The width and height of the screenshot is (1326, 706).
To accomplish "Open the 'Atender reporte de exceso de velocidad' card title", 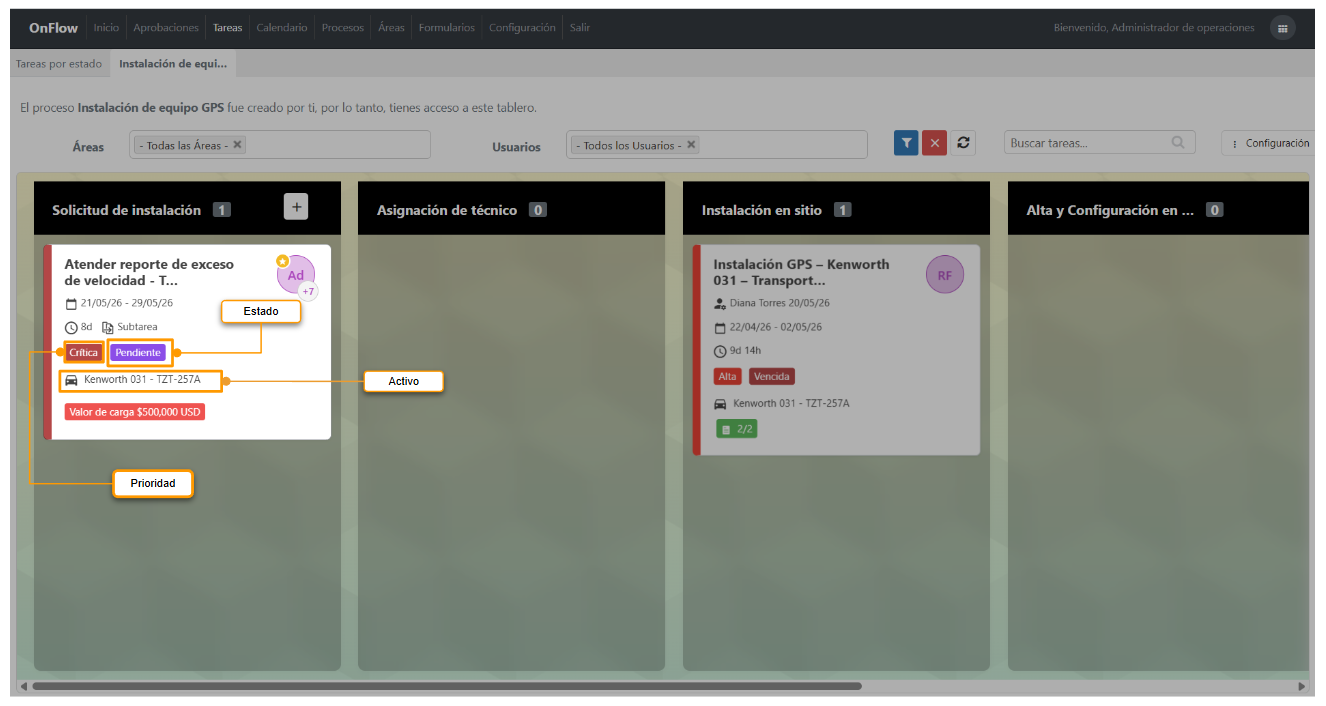I will [149, 272].
